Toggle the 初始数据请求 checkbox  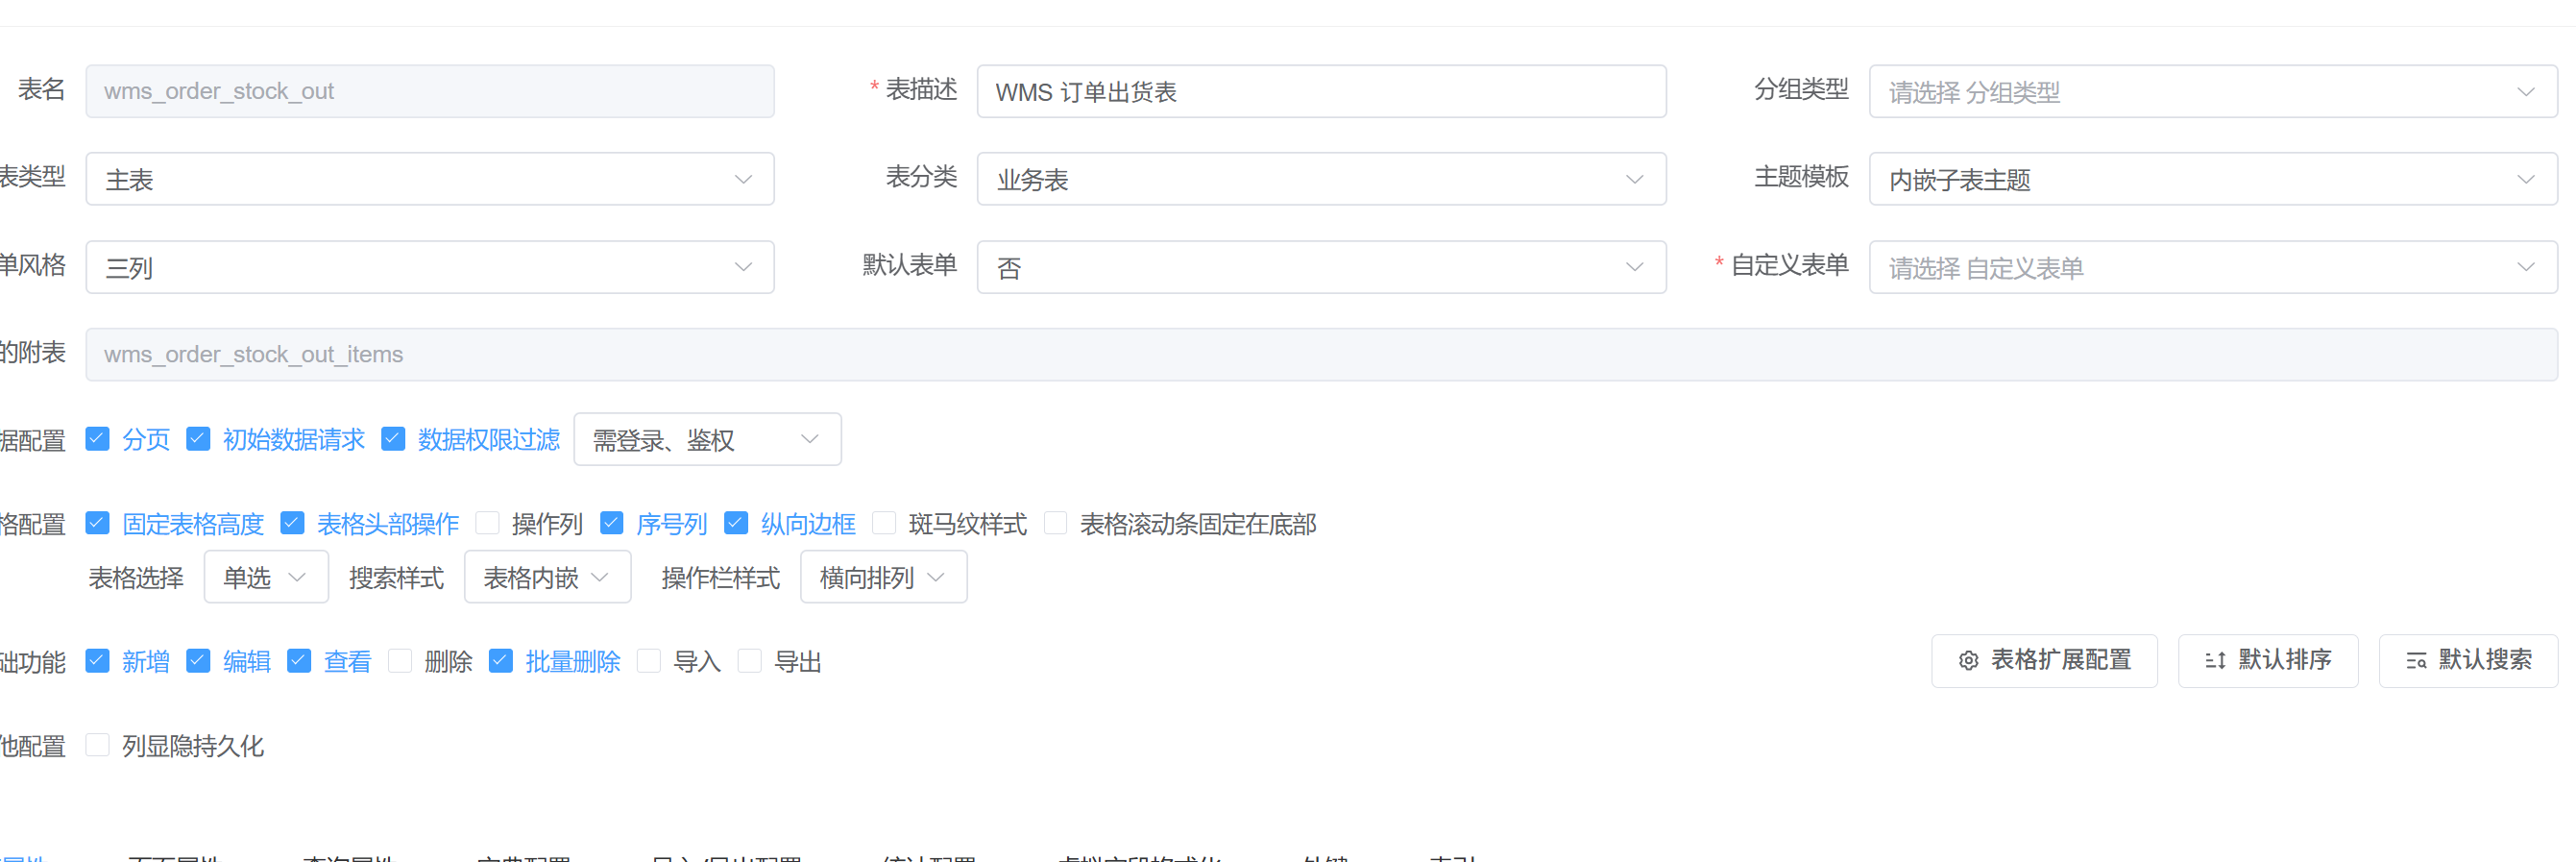(x=198, y=439)
